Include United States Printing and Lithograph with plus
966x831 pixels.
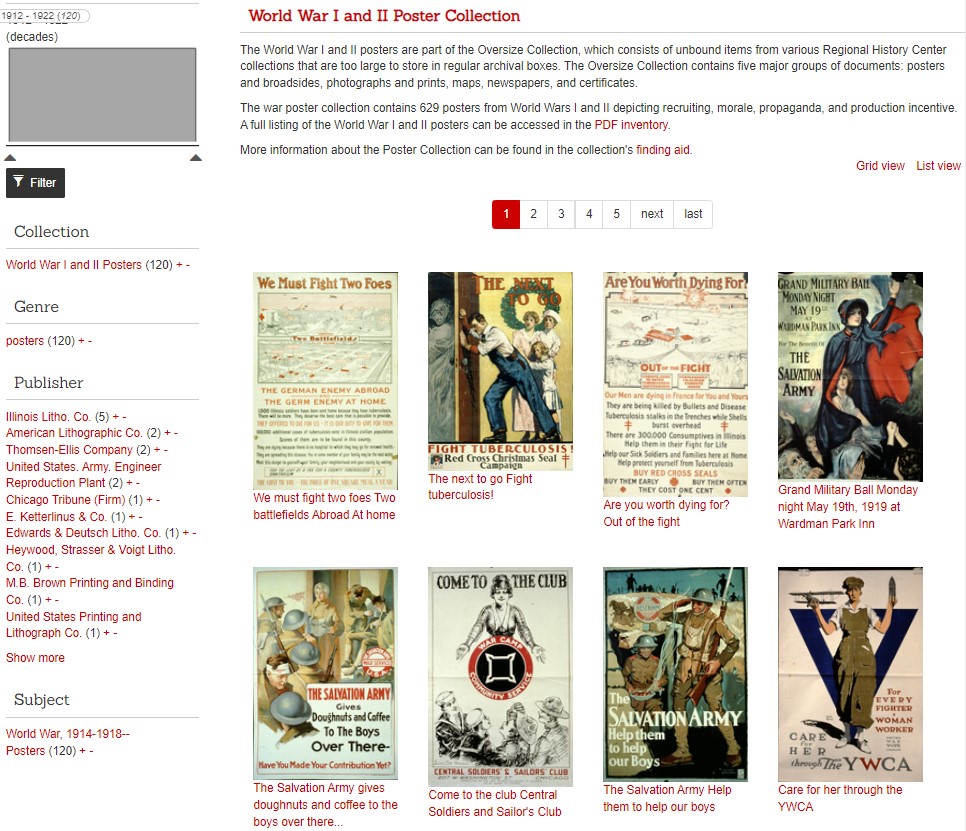point(107,633)
